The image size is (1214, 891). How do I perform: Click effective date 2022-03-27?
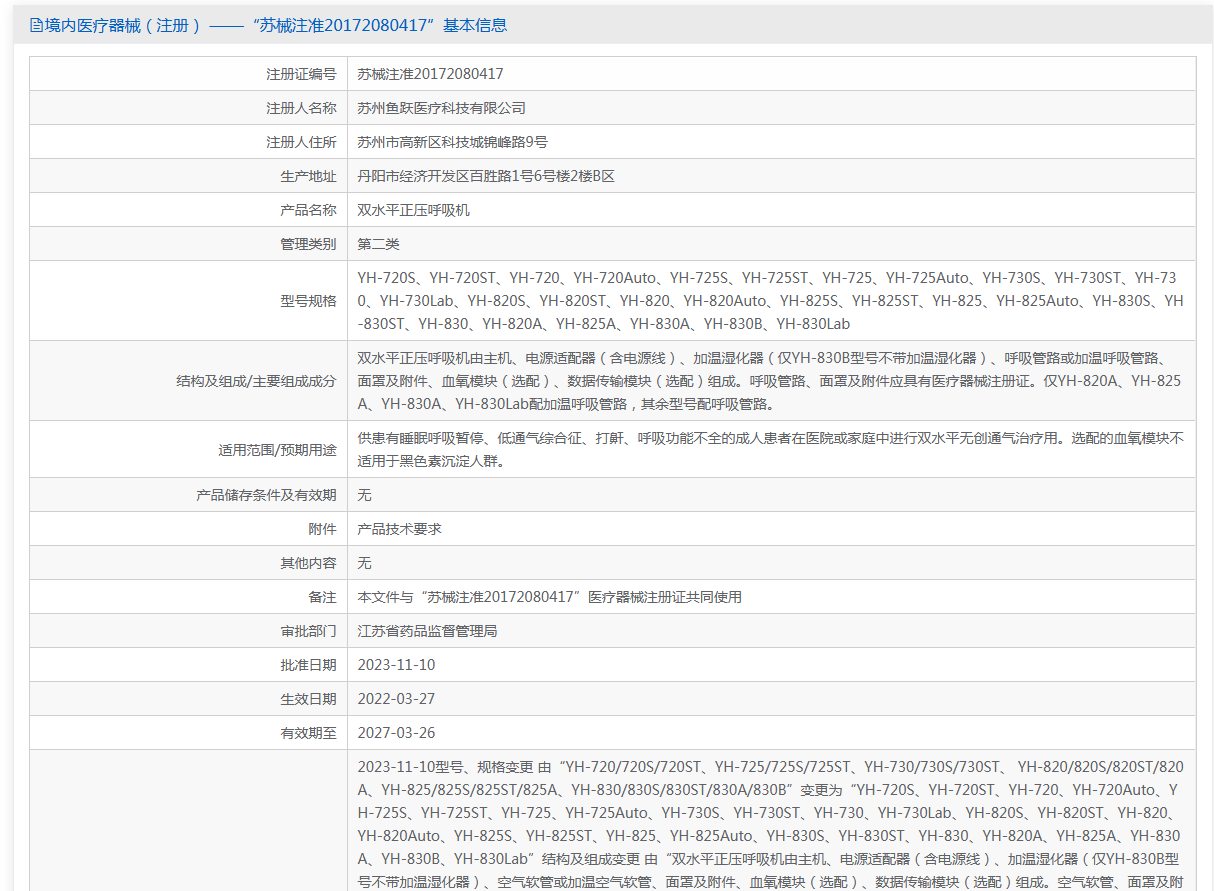pyautogui.click(x=397, y=699)
